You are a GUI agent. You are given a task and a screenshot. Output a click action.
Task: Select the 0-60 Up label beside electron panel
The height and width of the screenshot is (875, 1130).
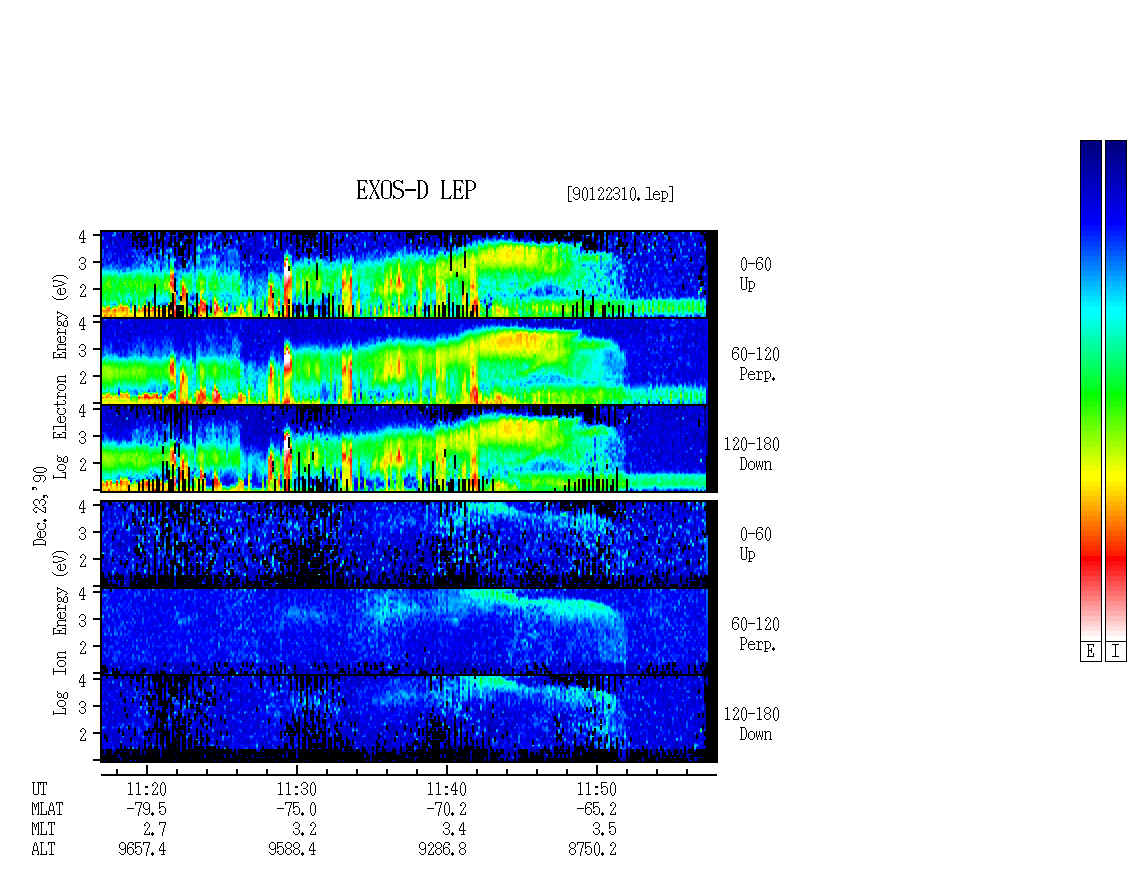[755, 274]
